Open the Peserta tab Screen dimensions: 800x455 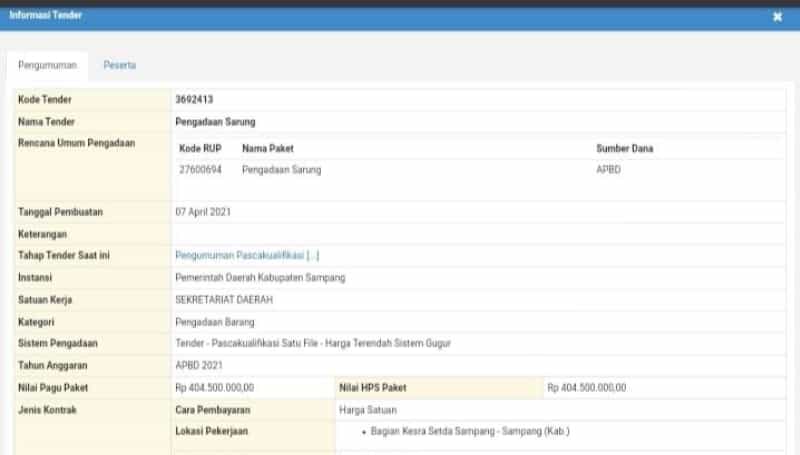coord(119,65)
